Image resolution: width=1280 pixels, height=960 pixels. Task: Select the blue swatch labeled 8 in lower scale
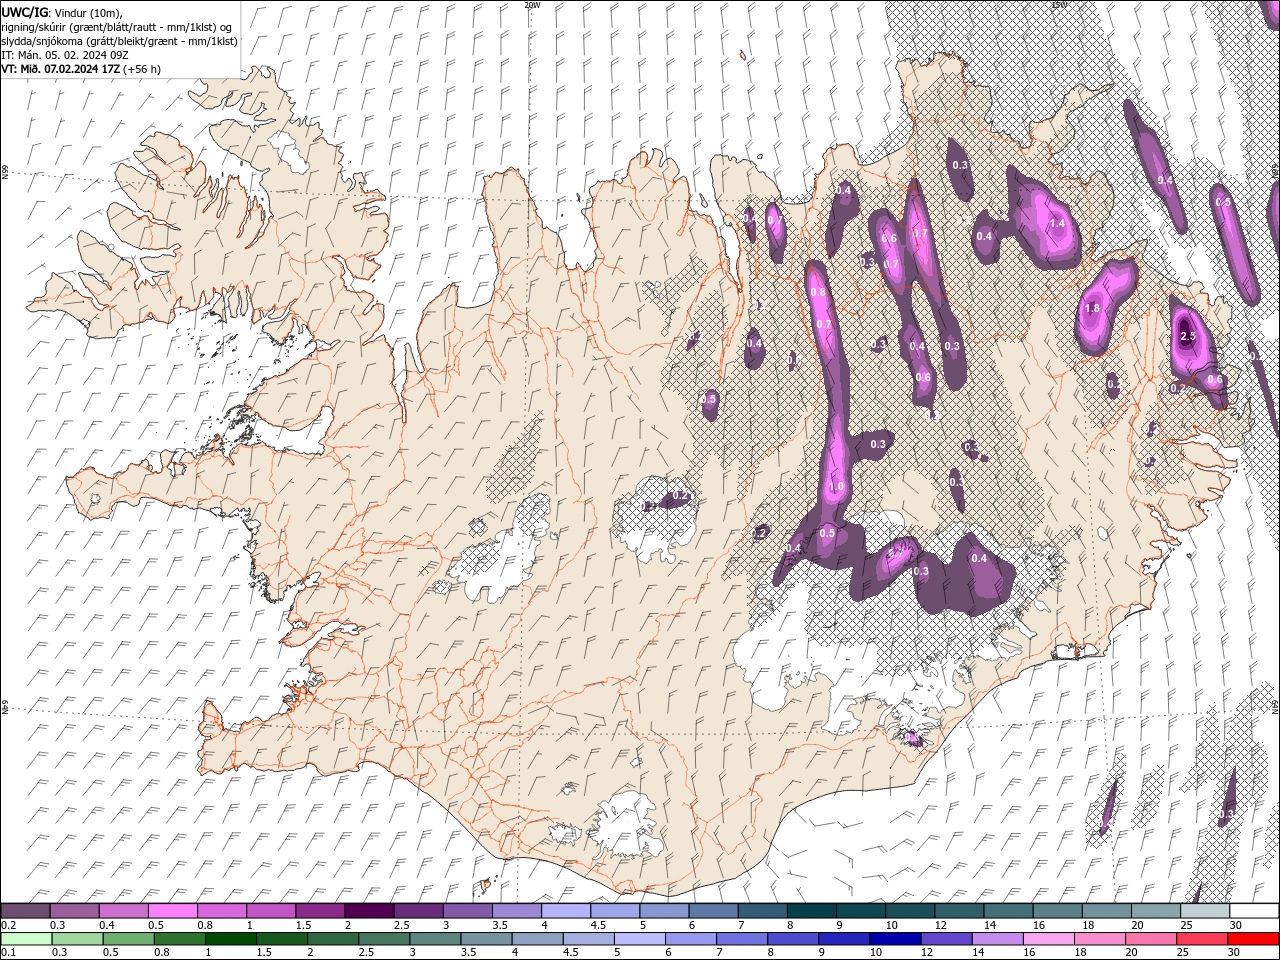pos(793,938)
